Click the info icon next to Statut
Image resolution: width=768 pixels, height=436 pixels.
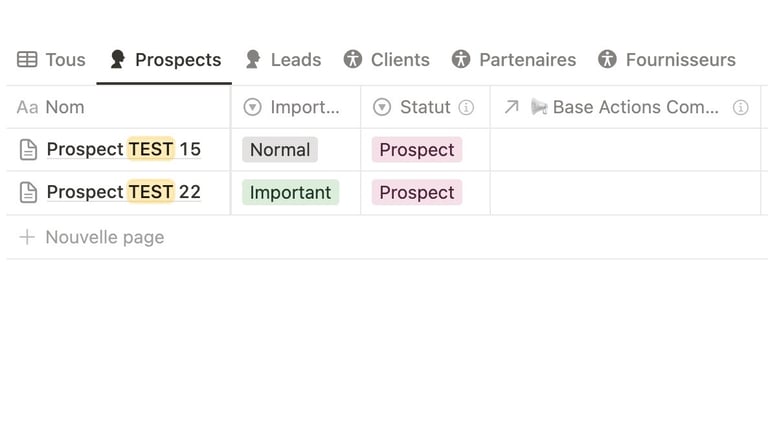click(x=466, y=107)
